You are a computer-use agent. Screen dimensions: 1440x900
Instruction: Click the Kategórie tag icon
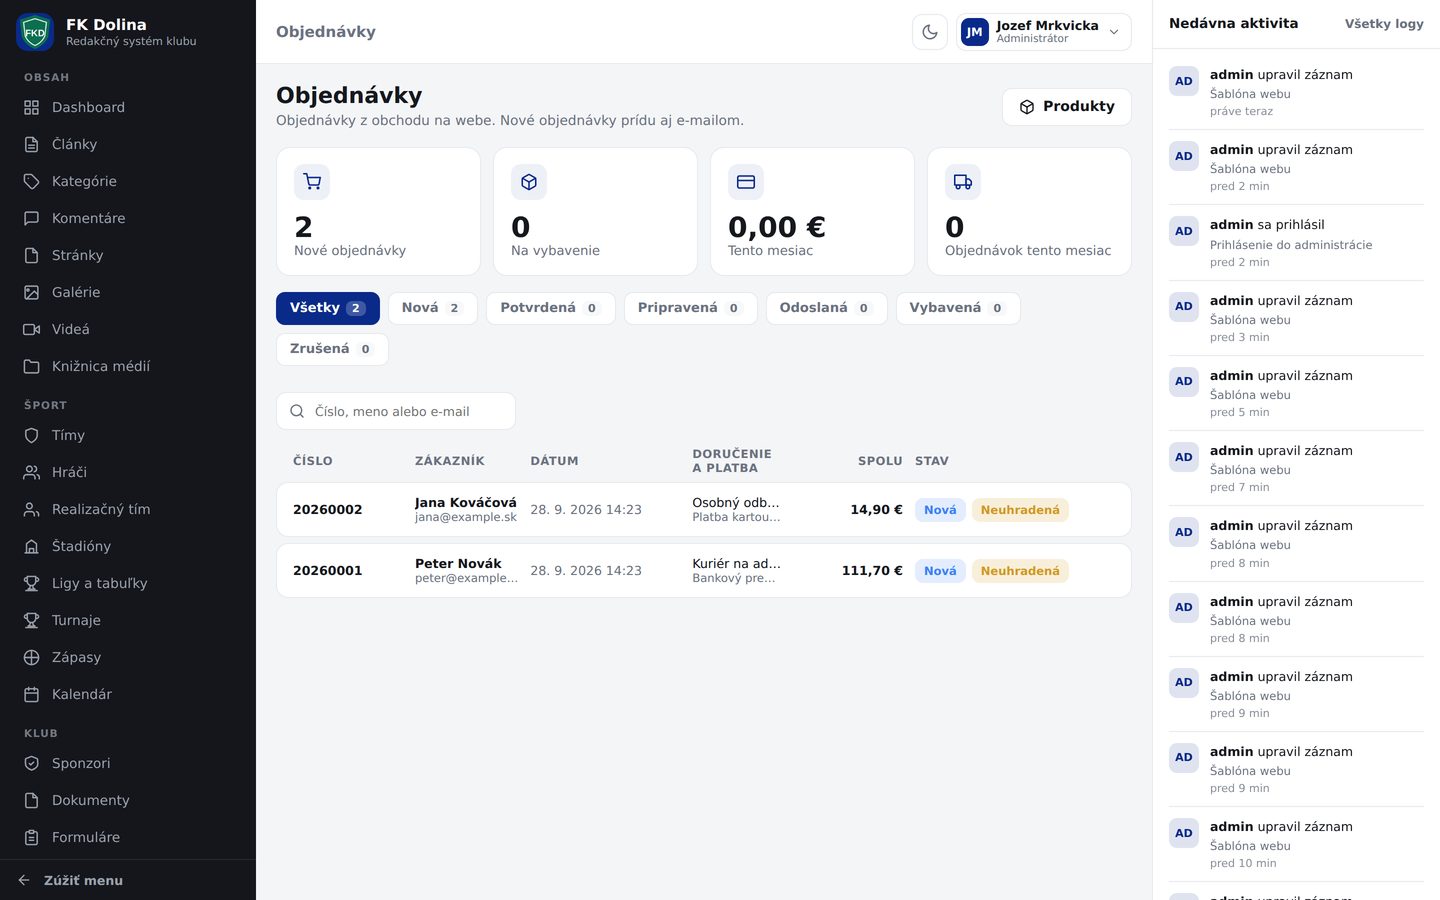click(x=31, y=181)
